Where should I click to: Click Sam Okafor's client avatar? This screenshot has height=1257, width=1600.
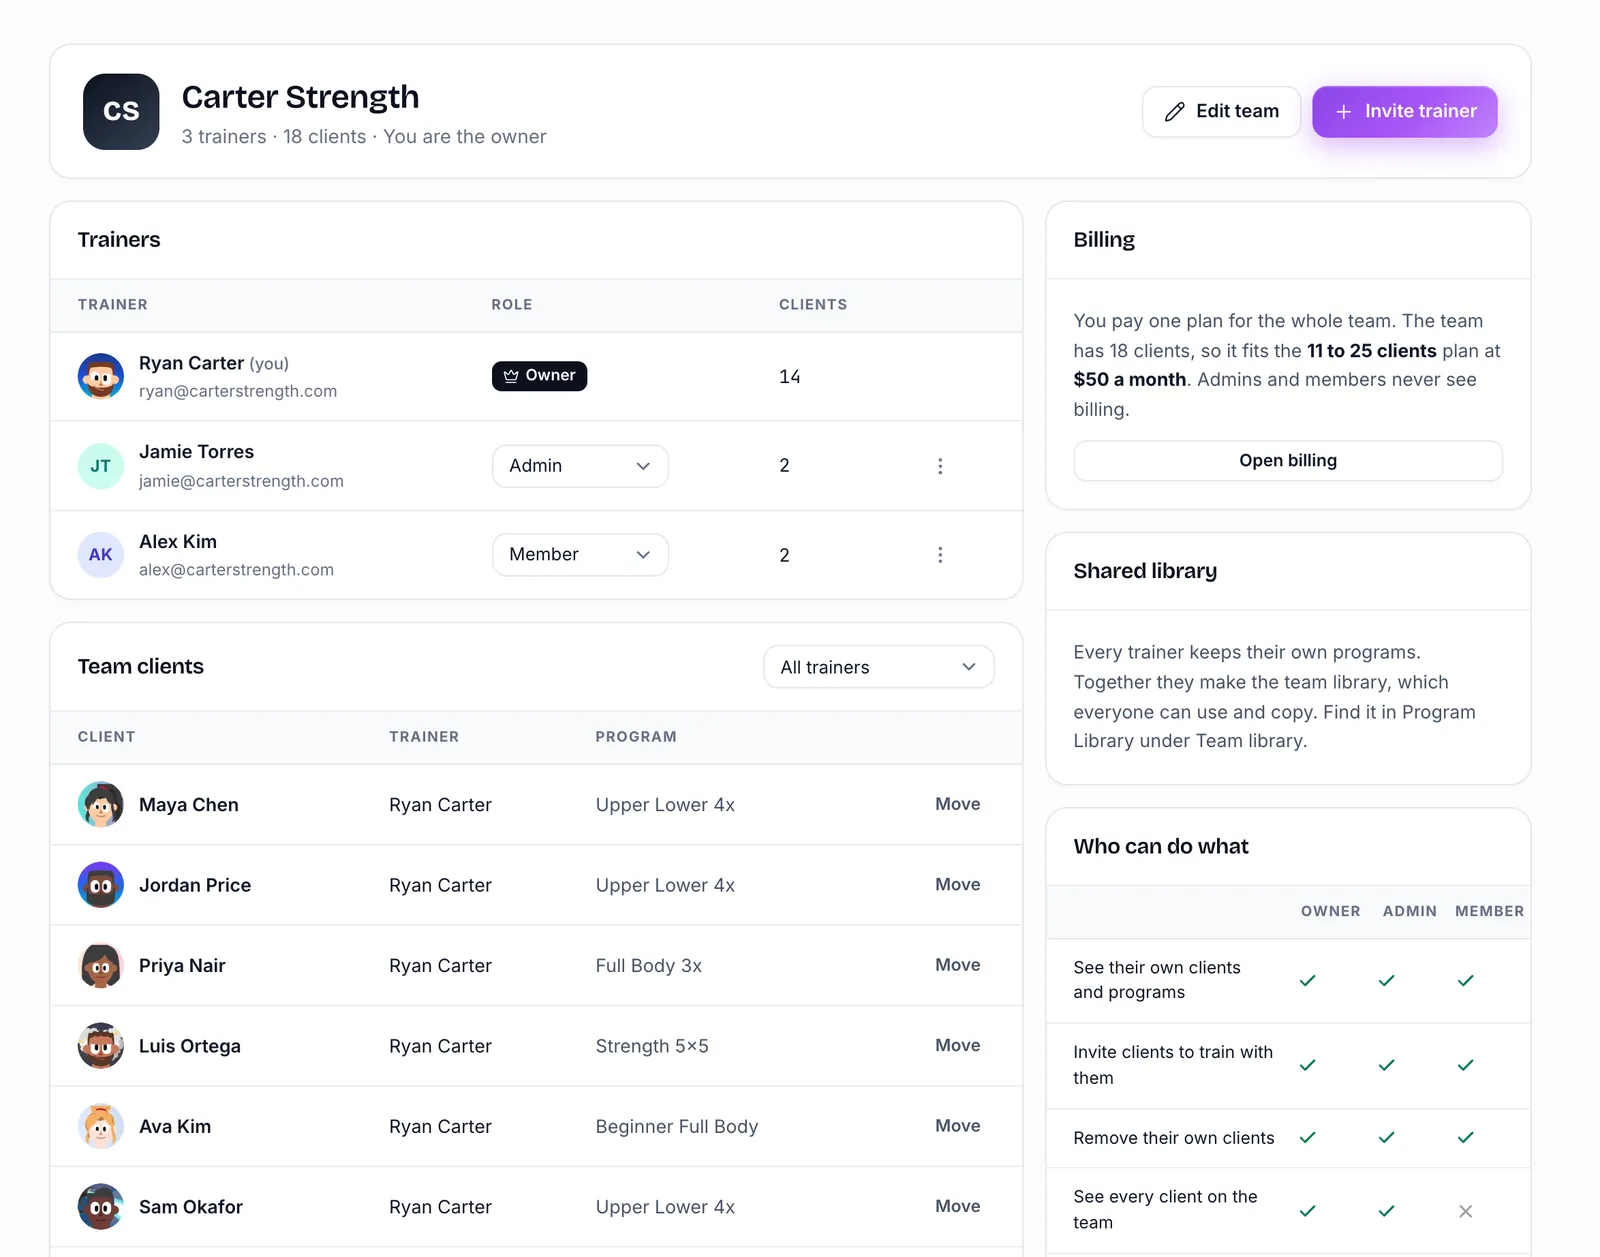click(x=101, y=1207)
